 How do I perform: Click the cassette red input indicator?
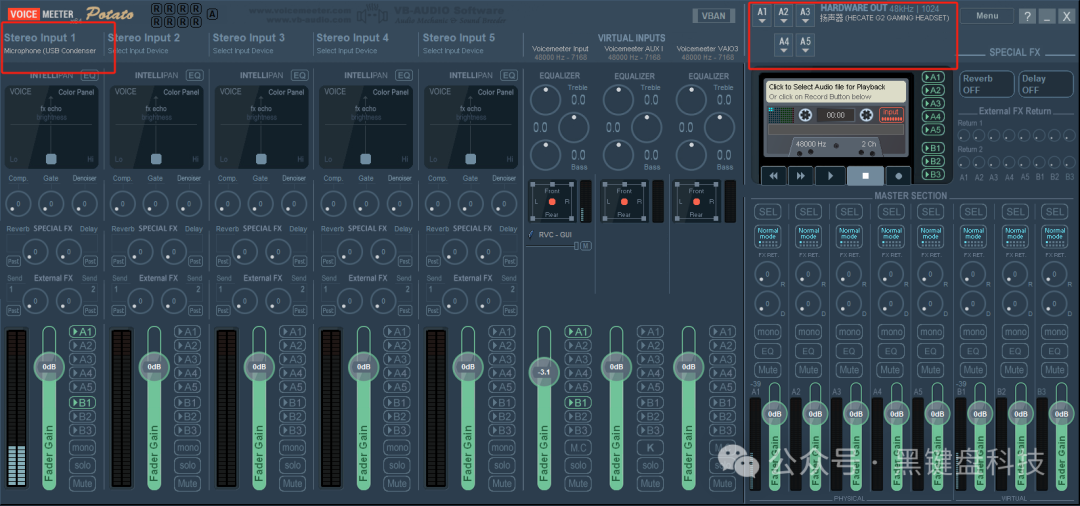pos(890,115)
